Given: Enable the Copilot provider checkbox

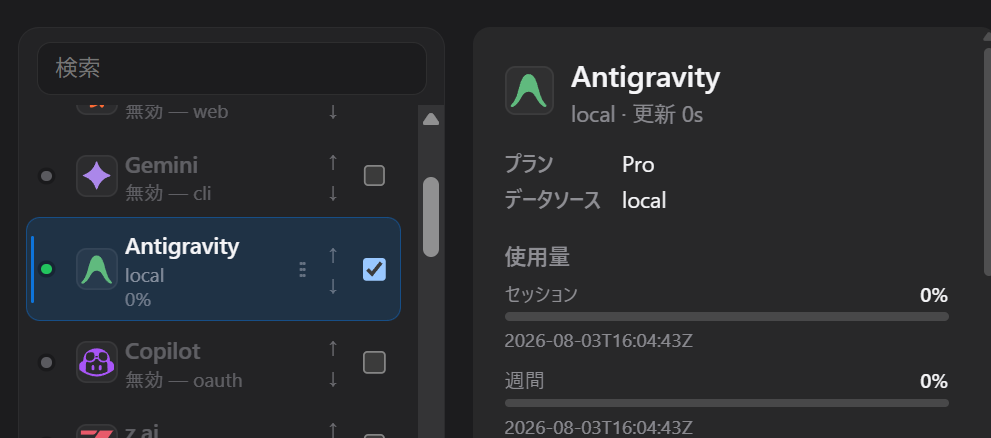Looking at the screenshot, I should click(x=374, y=363).
